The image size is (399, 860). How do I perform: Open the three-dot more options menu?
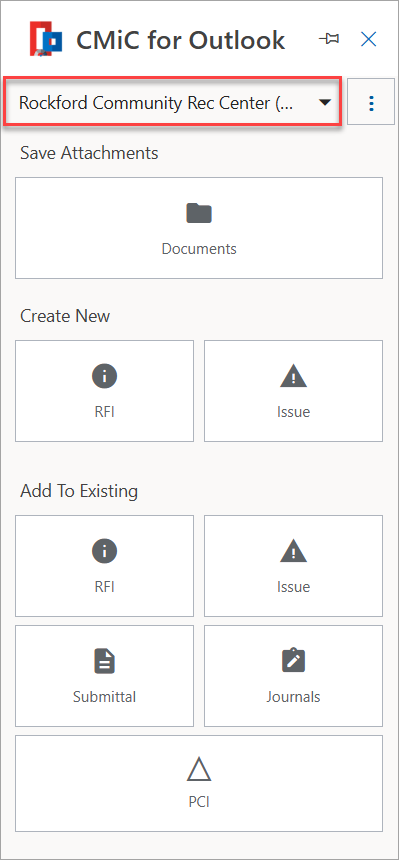pos(371,103)
